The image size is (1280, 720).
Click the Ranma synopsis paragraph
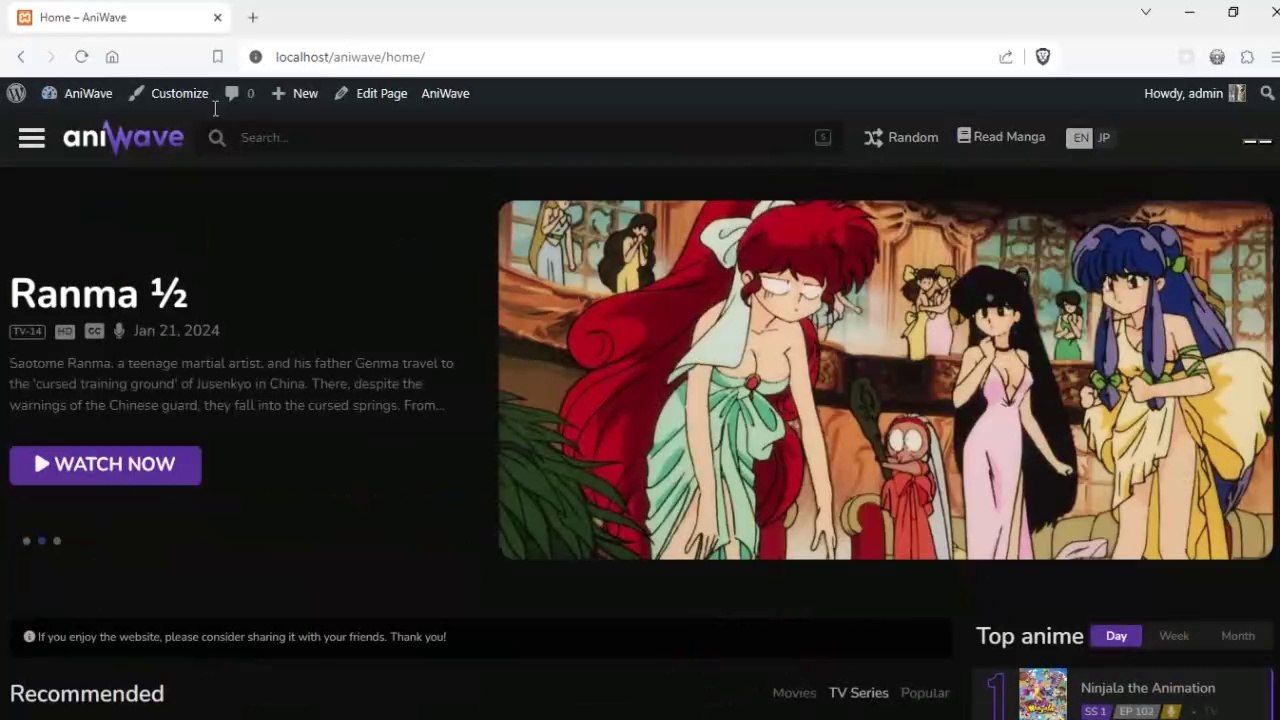click(231, 384)
